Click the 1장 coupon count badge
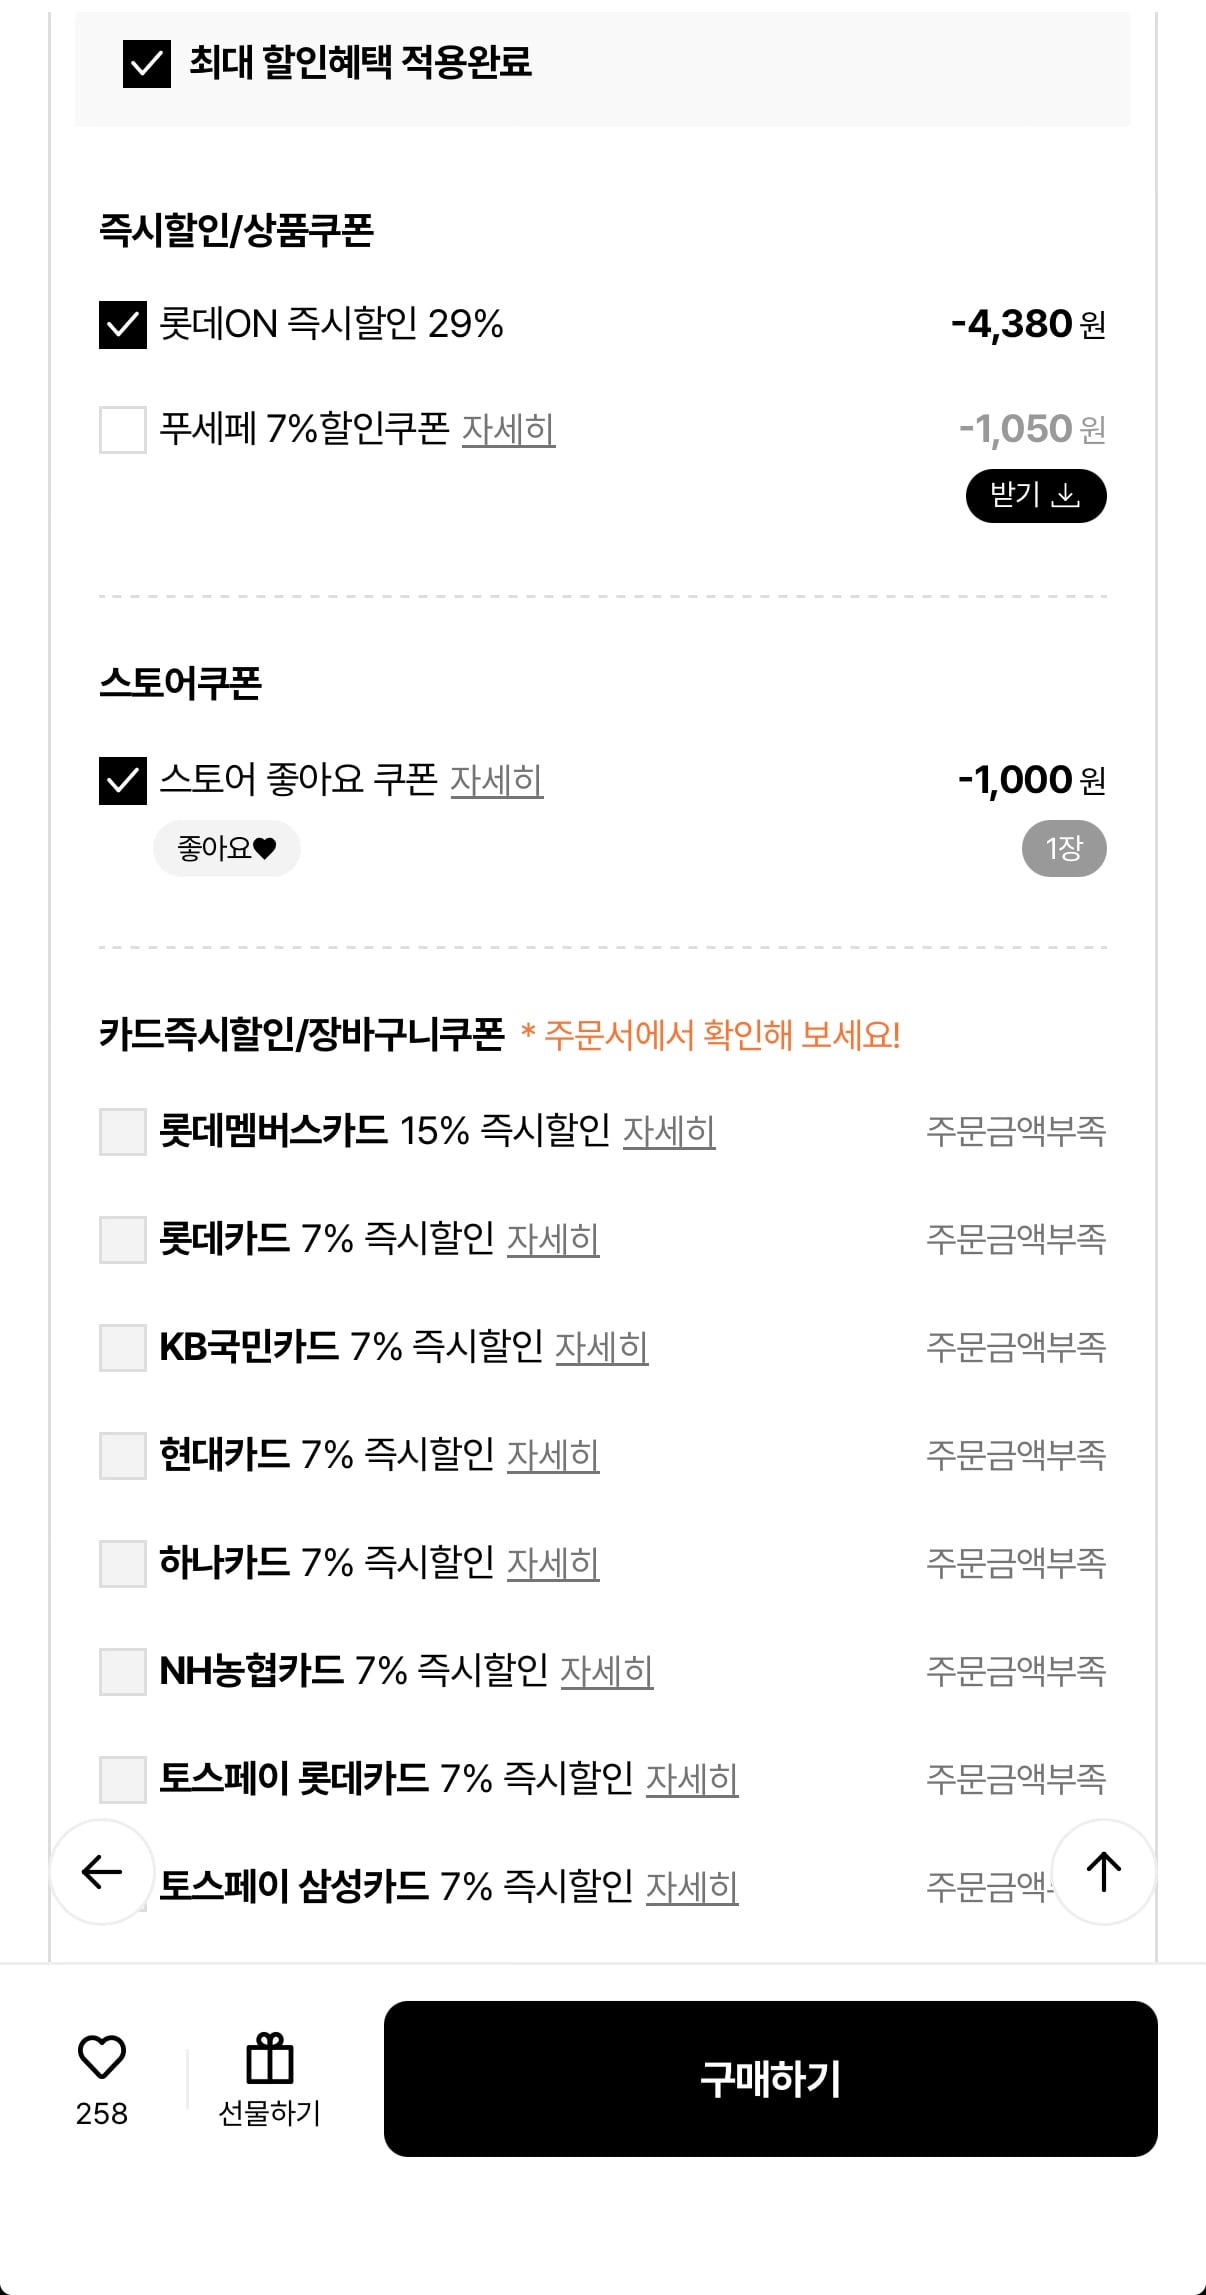This screenshot has width=1206, height=2295. click(1063, 847)
